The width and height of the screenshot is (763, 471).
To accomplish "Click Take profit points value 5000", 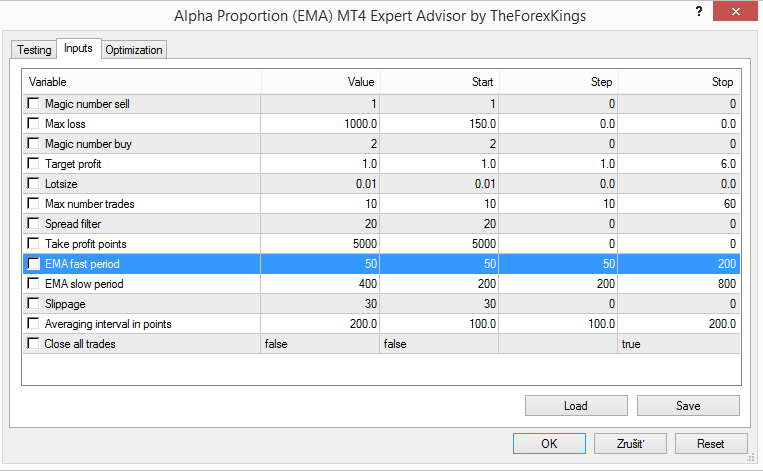I will 320,243.
